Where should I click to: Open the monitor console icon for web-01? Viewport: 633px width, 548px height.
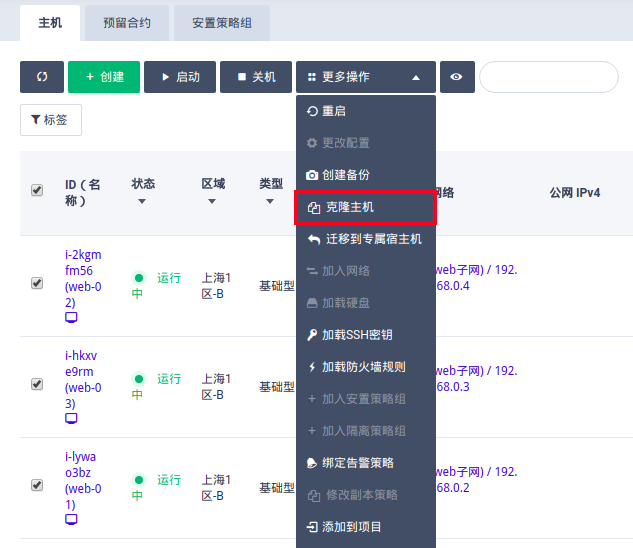(71, 520)
